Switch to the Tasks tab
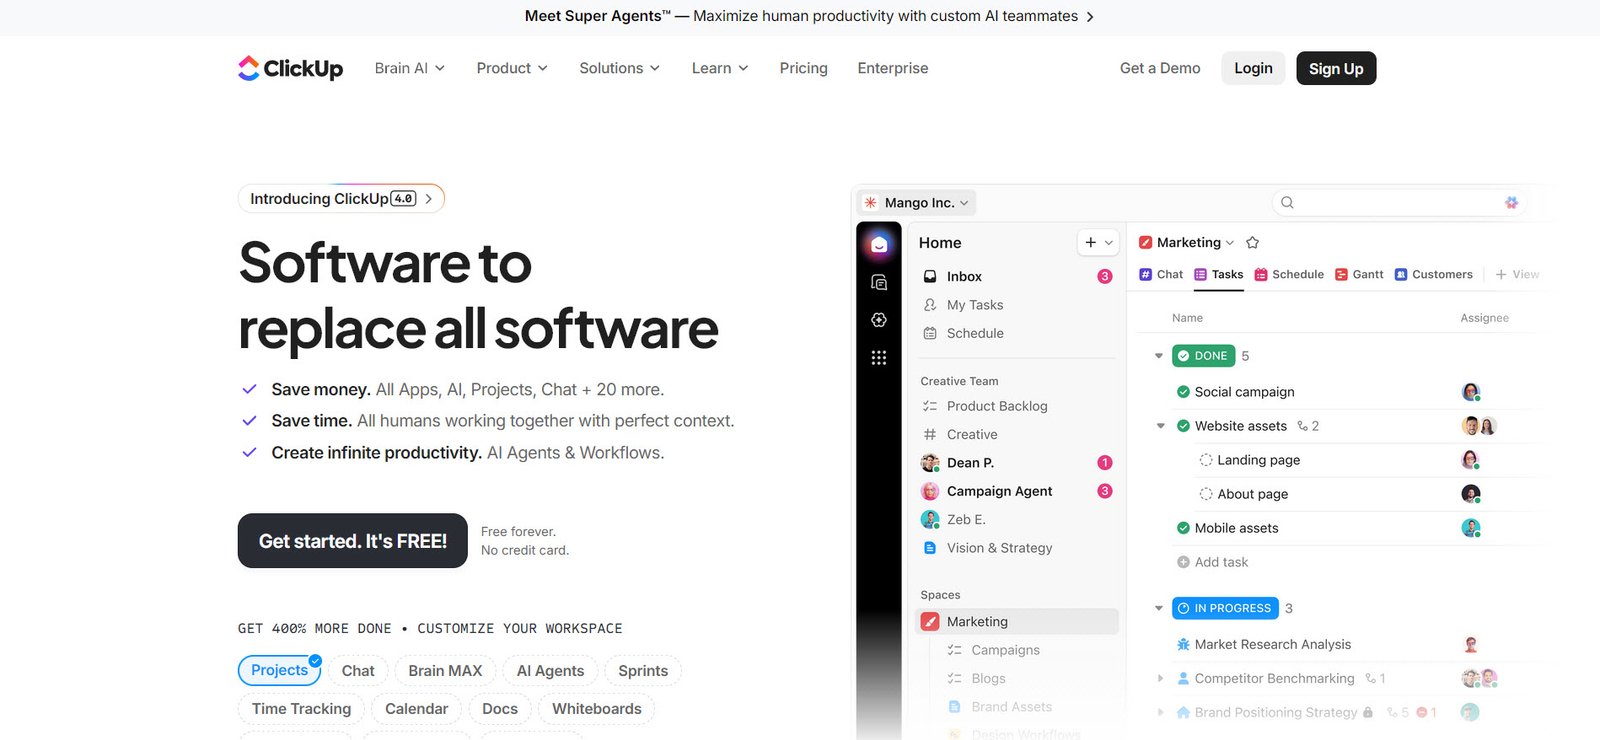 click(x=1219, y=274)
